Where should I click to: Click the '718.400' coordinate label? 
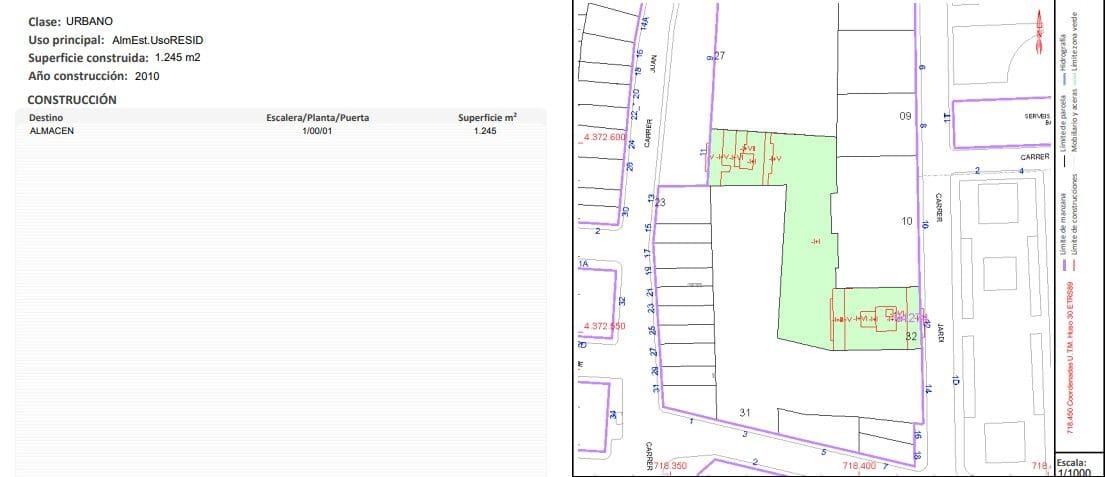click(859, 466)
